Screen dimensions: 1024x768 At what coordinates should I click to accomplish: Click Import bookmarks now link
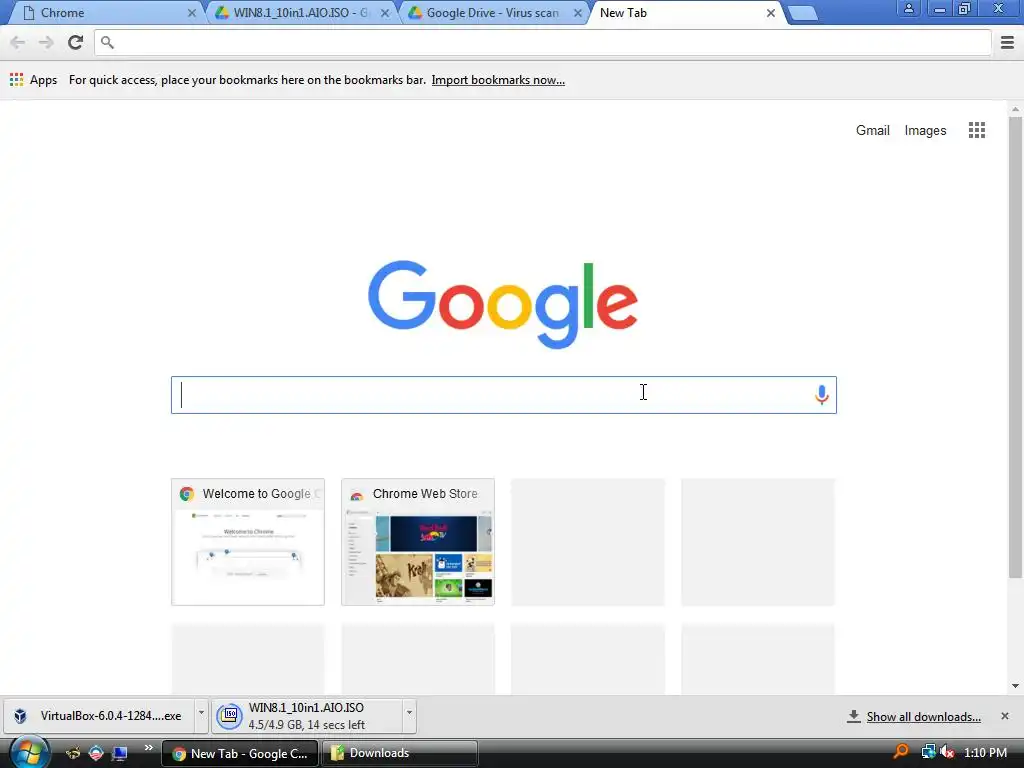pos(498,80)
